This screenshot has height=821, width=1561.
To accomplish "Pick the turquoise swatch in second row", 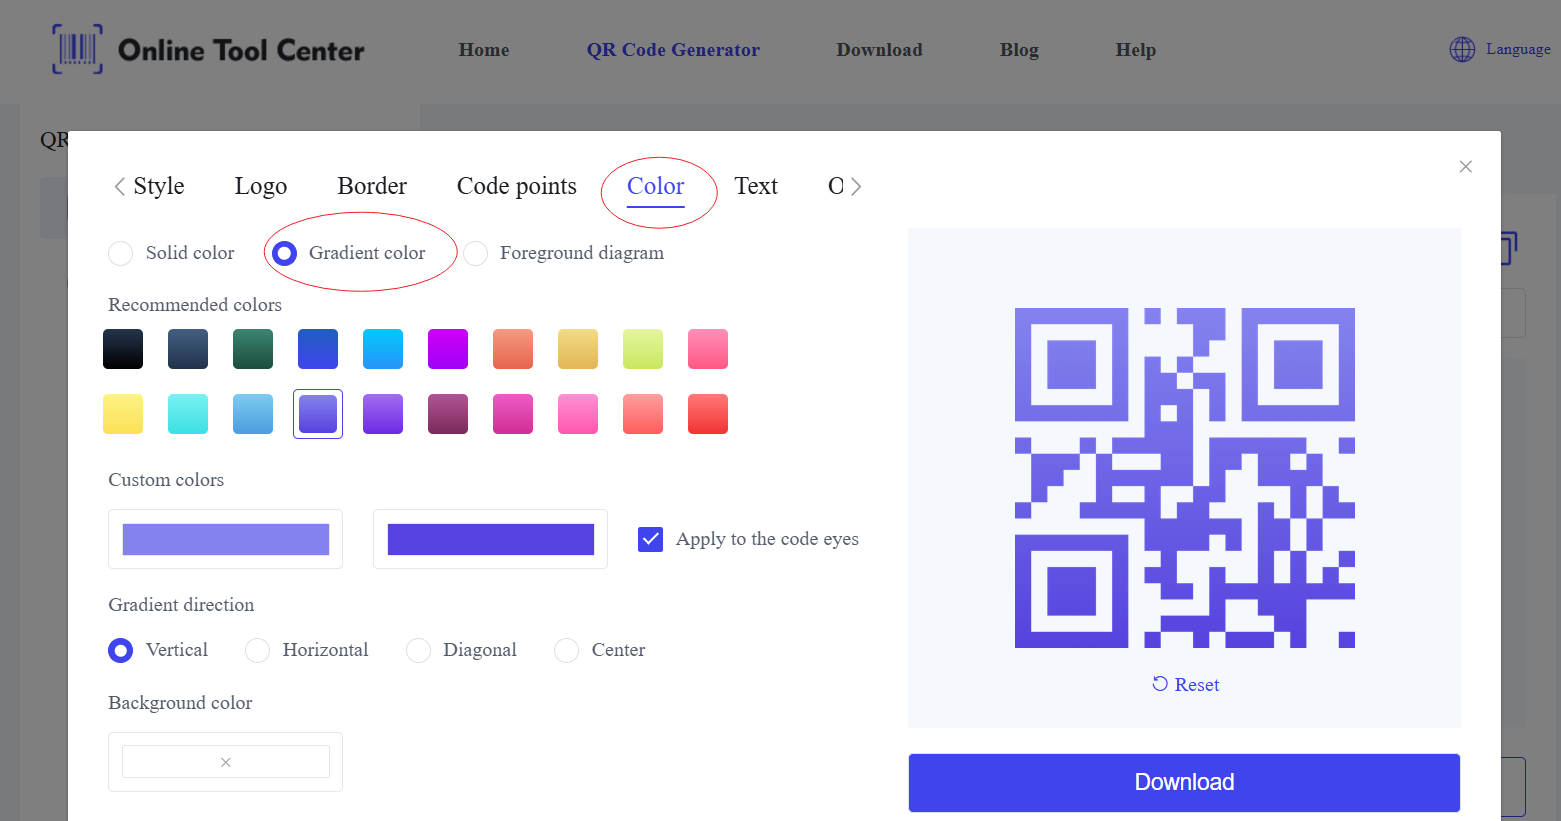I will pos(188,414).
